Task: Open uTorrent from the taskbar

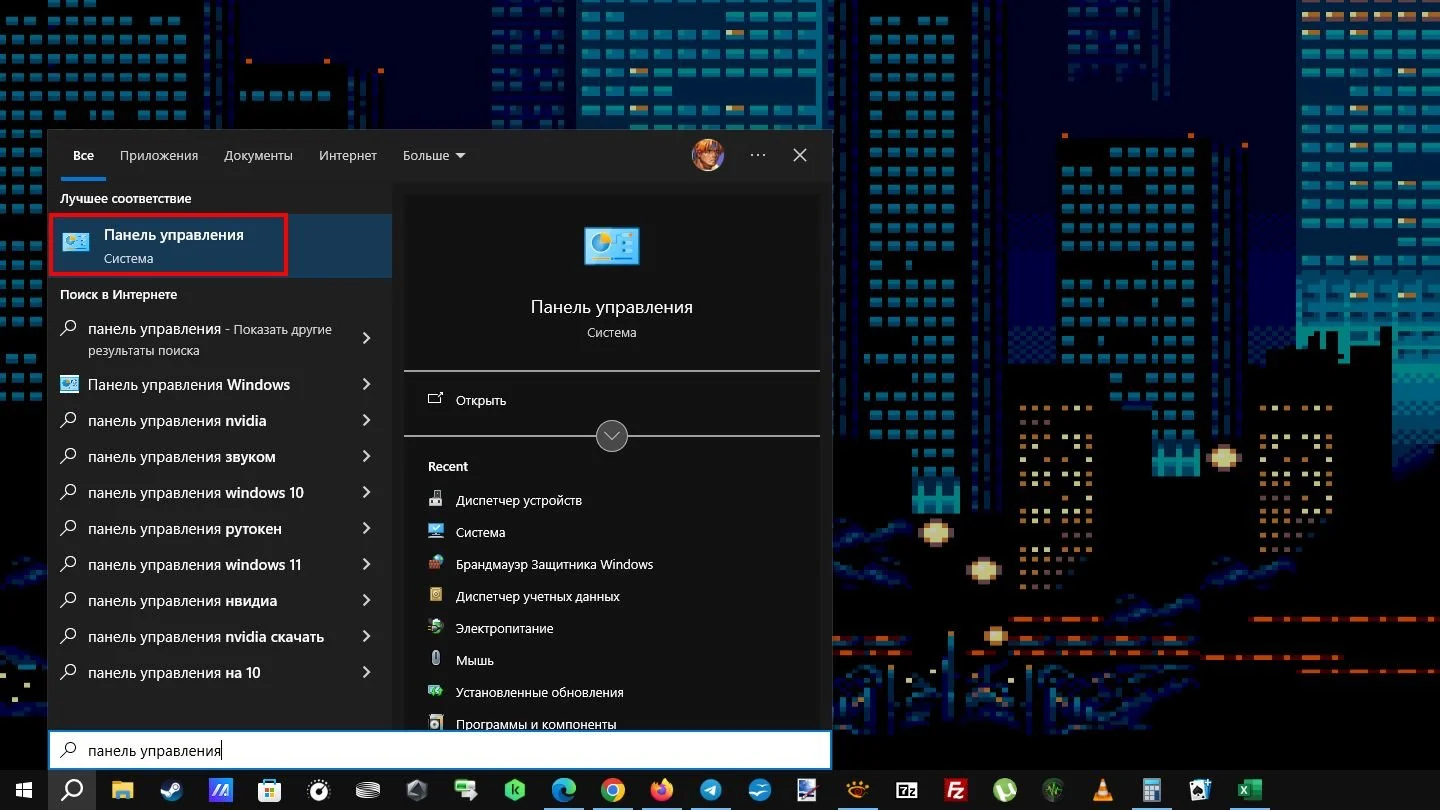Action: [1005, 790]
